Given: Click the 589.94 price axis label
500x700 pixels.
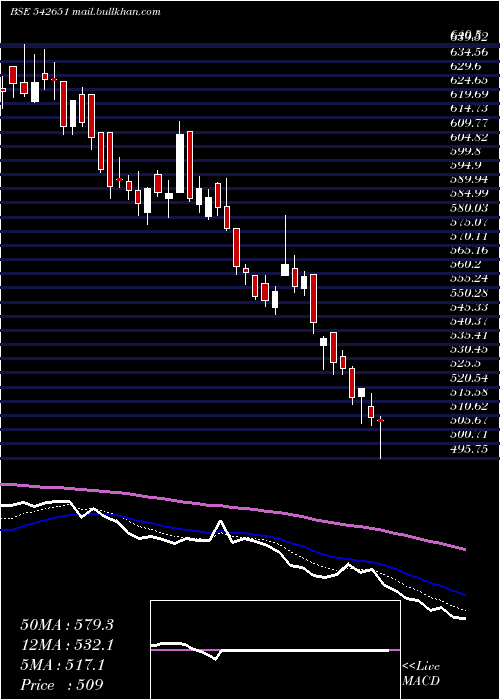Looking at the screenshot, I should pyautogui.click(x=469, y=179).
